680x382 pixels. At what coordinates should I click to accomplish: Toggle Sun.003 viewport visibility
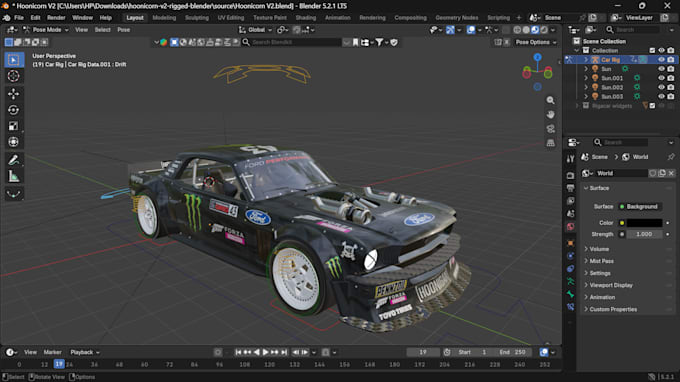(x=661, y=96)
